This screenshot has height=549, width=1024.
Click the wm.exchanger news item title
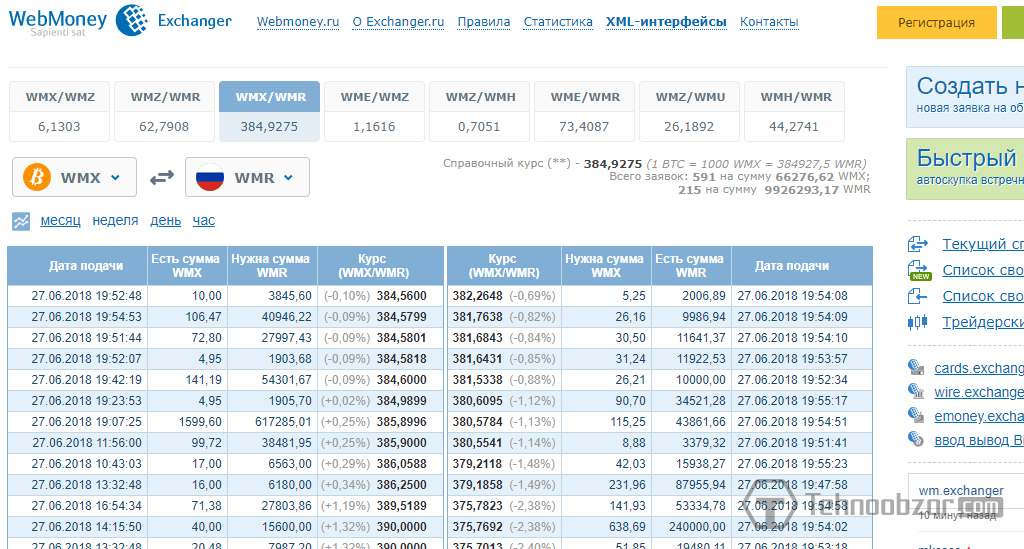tap(961, 491)
